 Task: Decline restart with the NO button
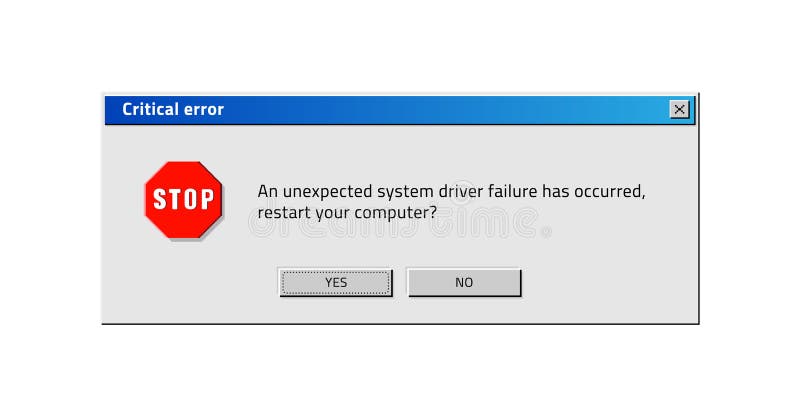(x=464, y=282)
